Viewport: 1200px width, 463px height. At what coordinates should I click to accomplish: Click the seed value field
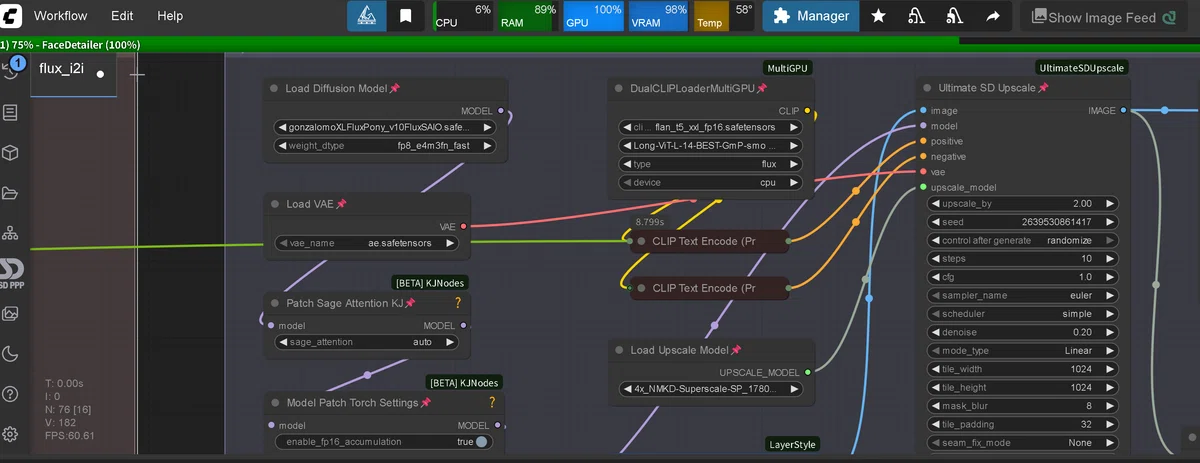click(1022, 222)
